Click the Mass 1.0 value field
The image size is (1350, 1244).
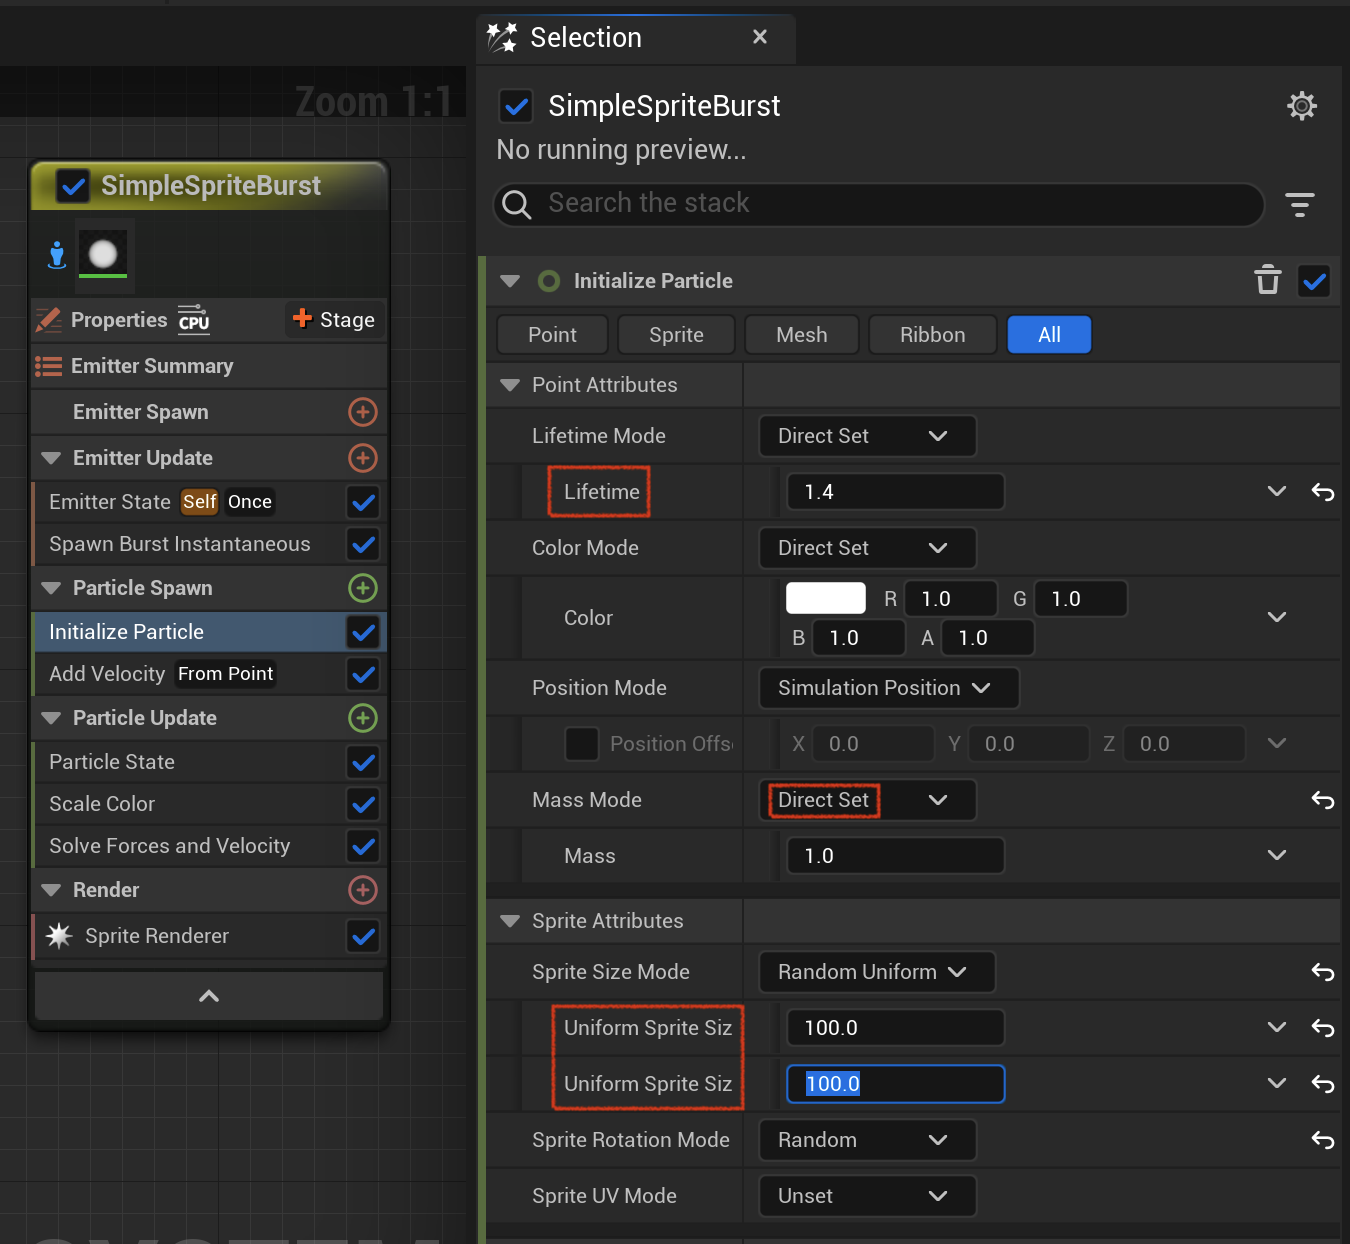(896, 855)
